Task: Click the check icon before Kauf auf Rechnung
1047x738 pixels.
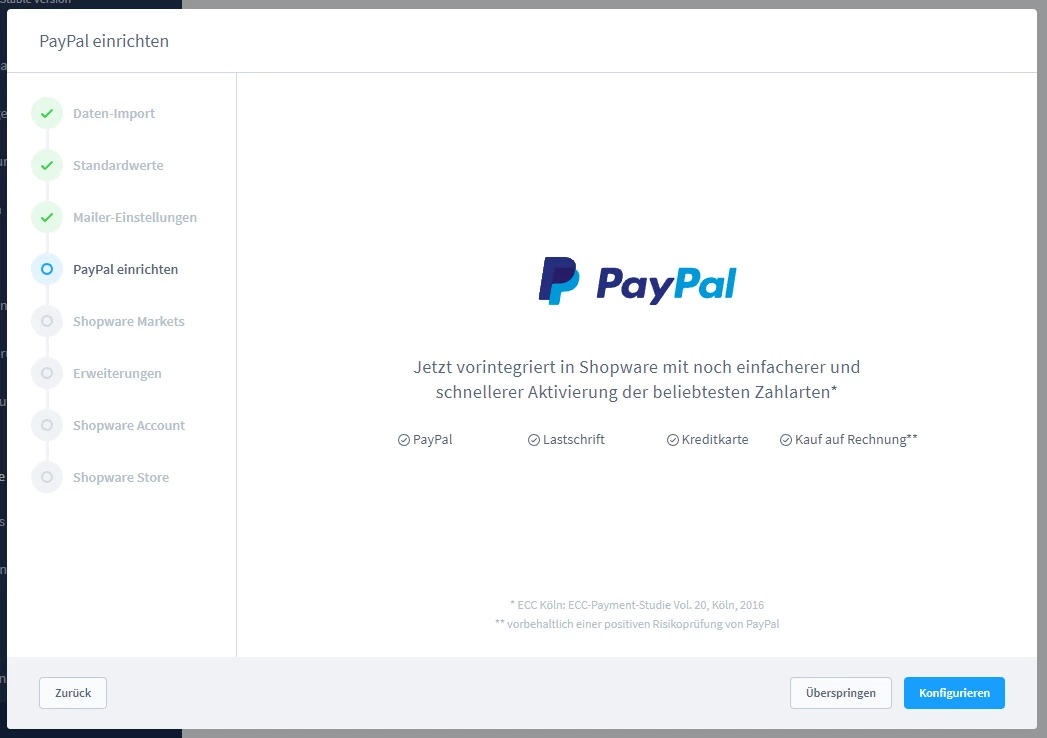Action: (x=786, y=440)
